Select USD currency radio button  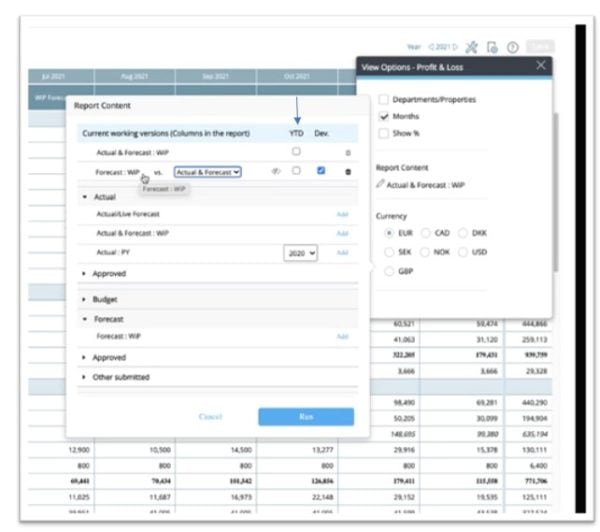point(464,252)
